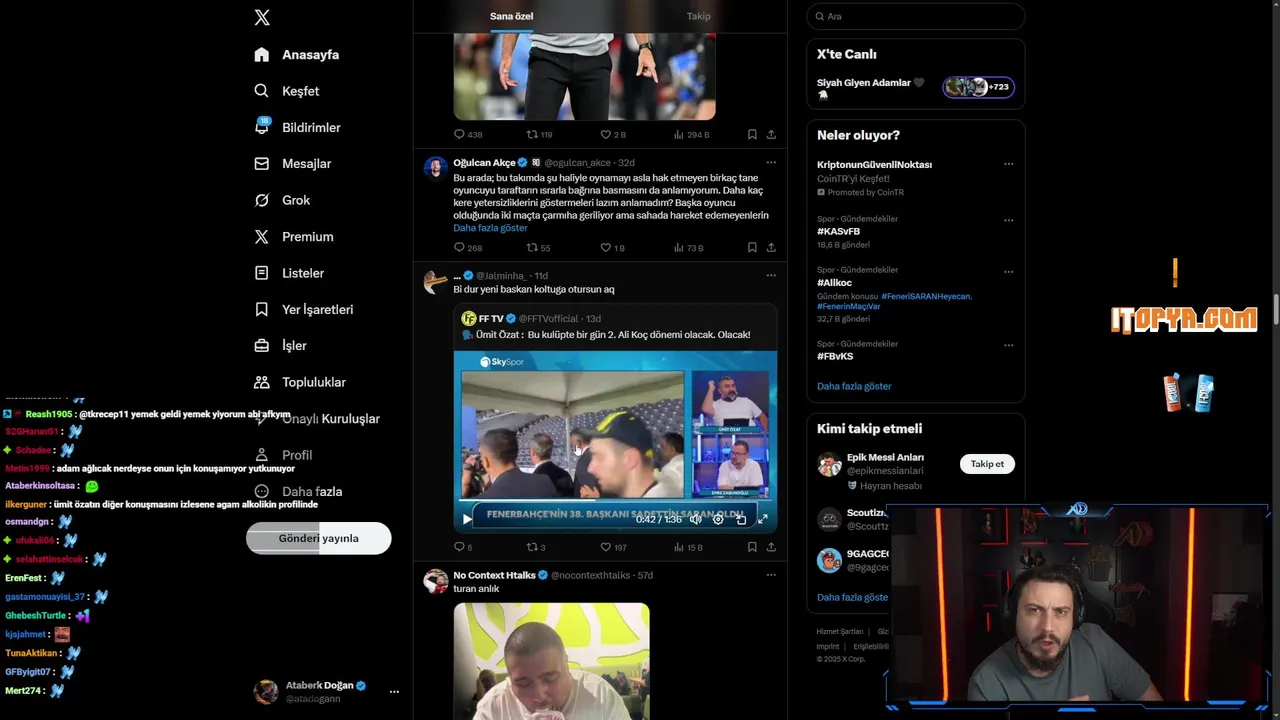The image size is (1280, 720).
Task: Share the Jalminha post
Action: point(771,547)
